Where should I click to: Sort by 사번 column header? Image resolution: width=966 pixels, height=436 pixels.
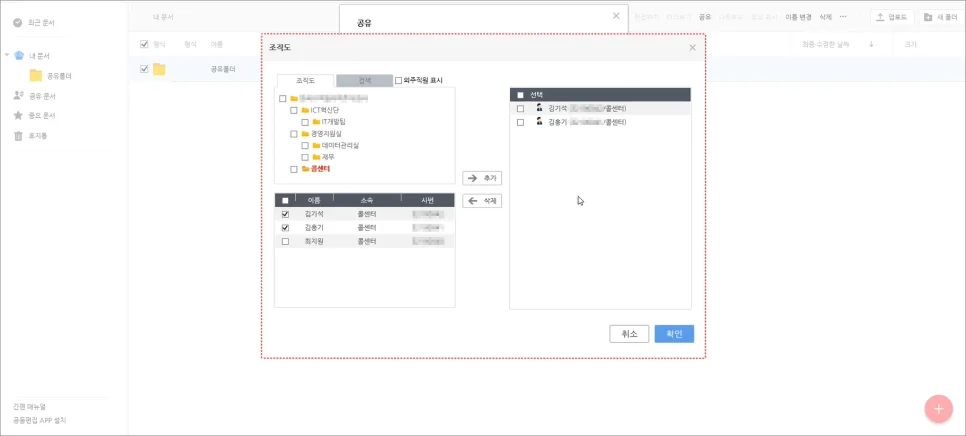click(x=428, y=200)
